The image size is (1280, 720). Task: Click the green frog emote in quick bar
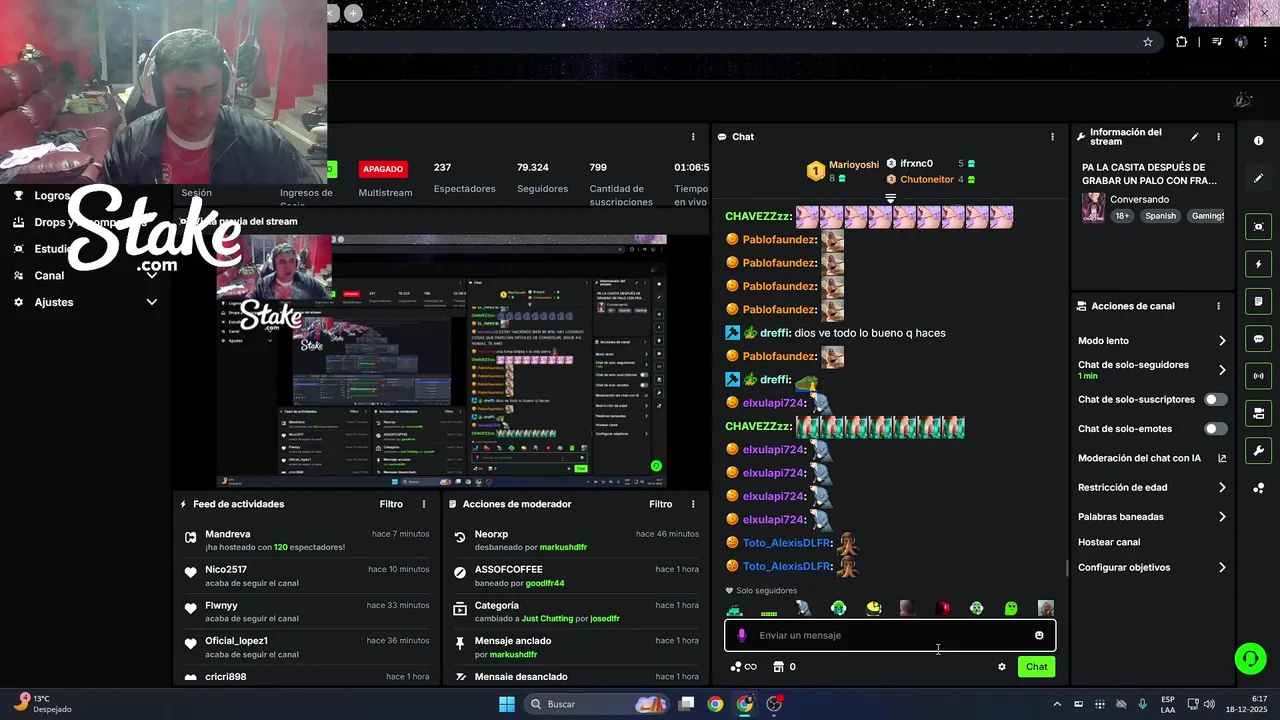click(x=1011, y=608)
